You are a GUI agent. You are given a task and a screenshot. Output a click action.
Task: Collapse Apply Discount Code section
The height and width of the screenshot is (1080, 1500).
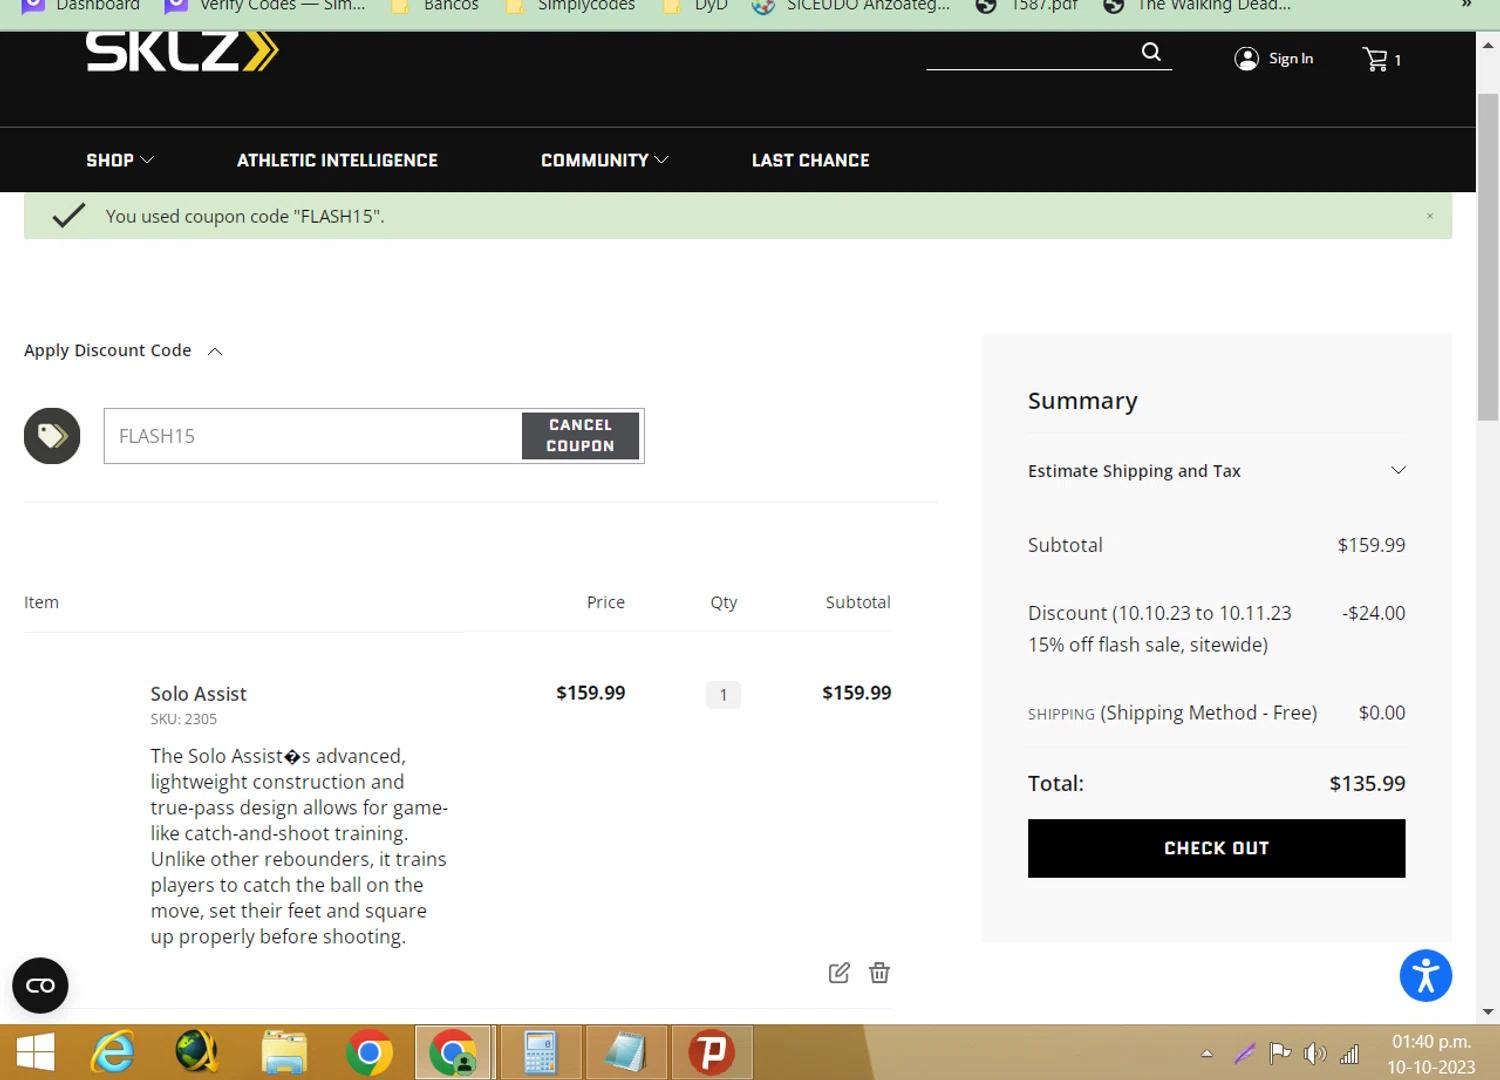pos(123,351)
